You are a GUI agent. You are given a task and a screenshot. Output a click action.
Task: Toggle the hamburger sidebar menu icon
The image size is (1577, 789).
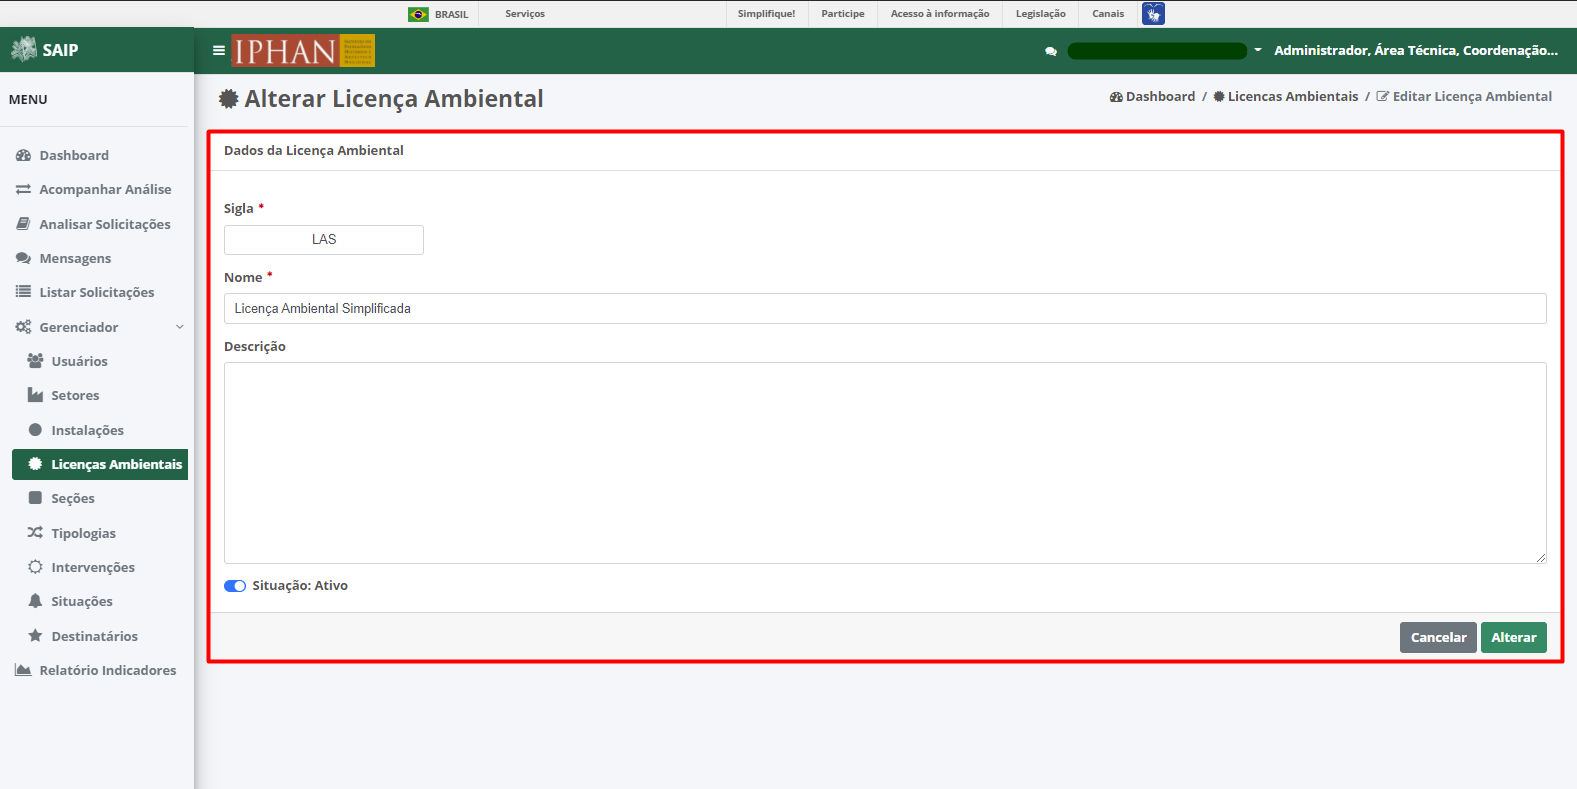pos(219,50)
